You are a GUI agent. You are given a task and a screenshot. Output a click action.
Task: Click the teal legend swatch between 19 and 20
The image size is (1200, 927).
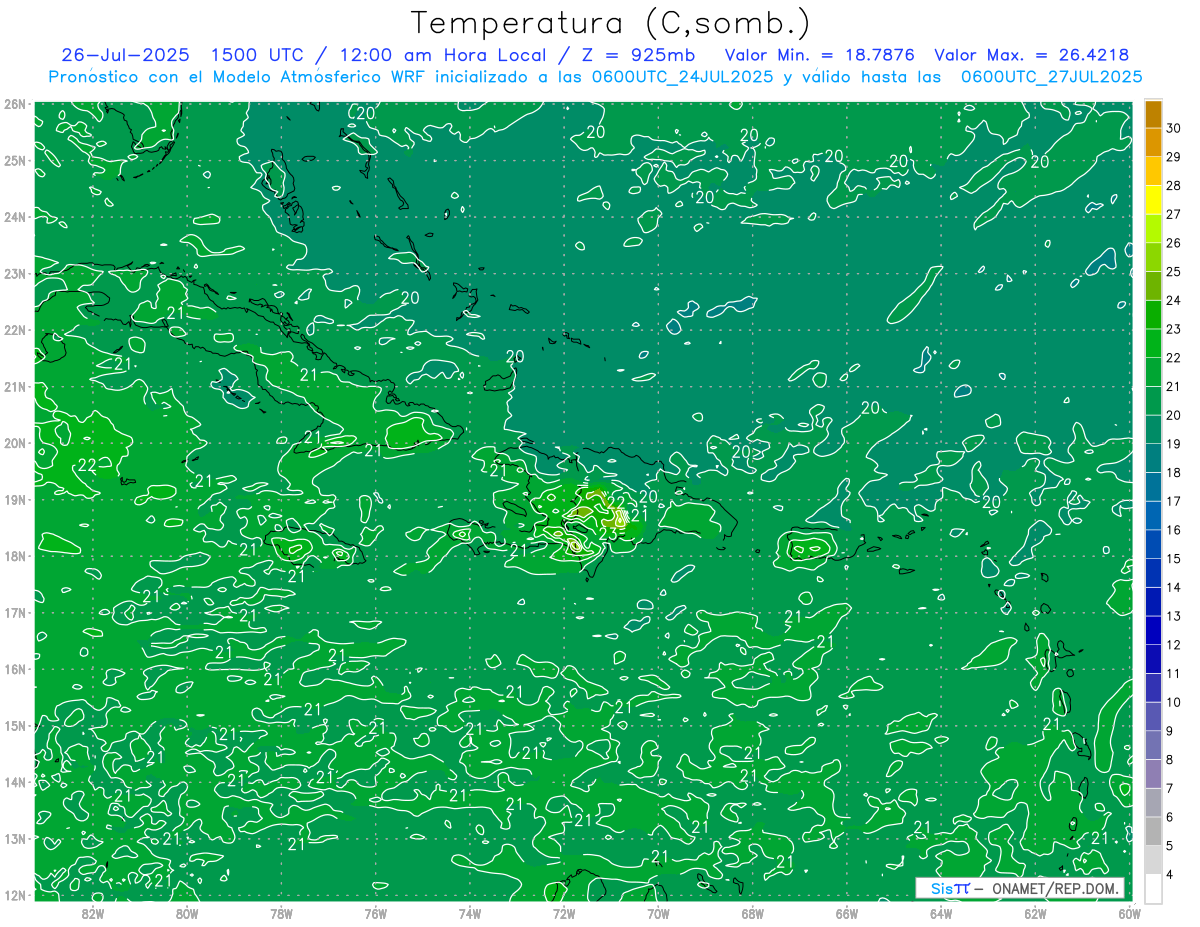(x=1153, y=429)
